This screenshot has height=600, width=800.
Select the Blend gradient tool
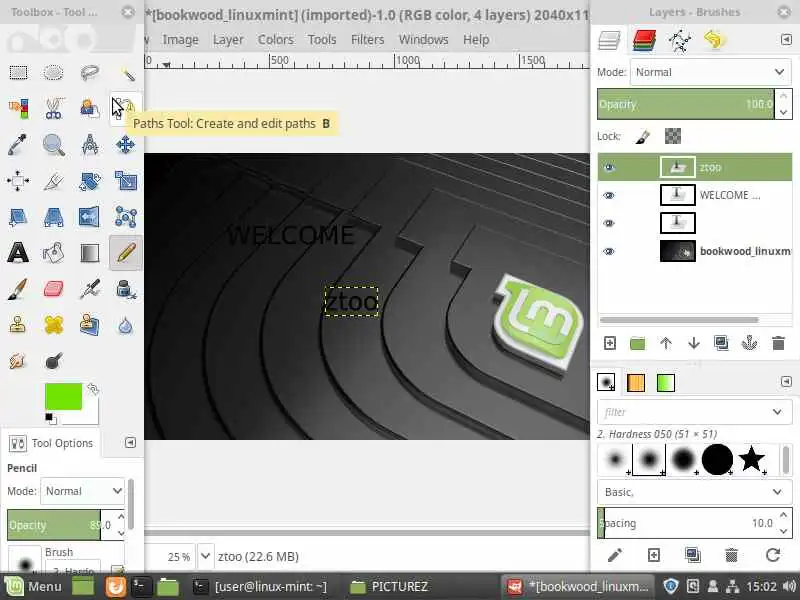pos(90,253)
